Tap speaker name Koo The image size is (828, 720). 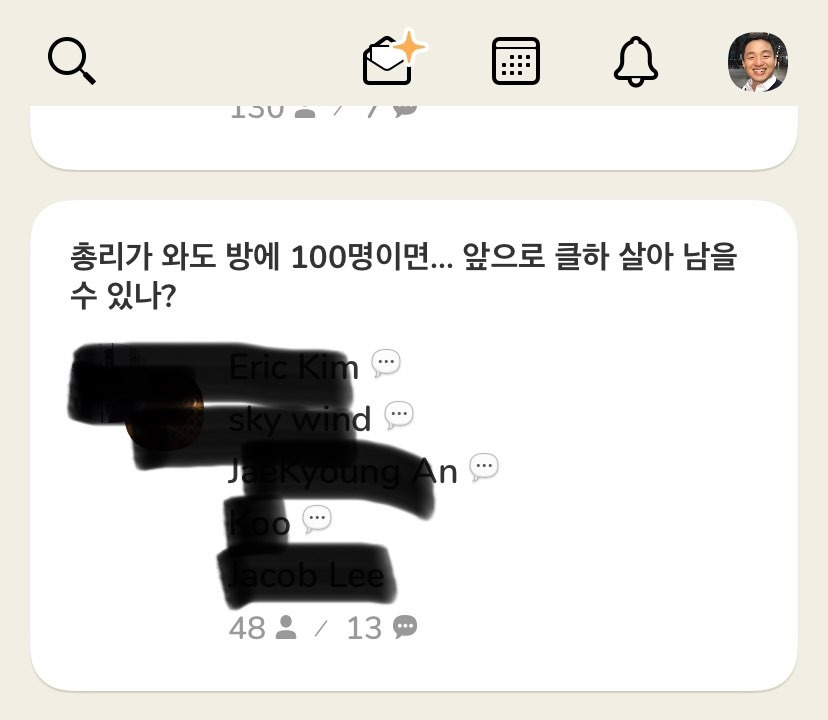[x=259, y=523]
